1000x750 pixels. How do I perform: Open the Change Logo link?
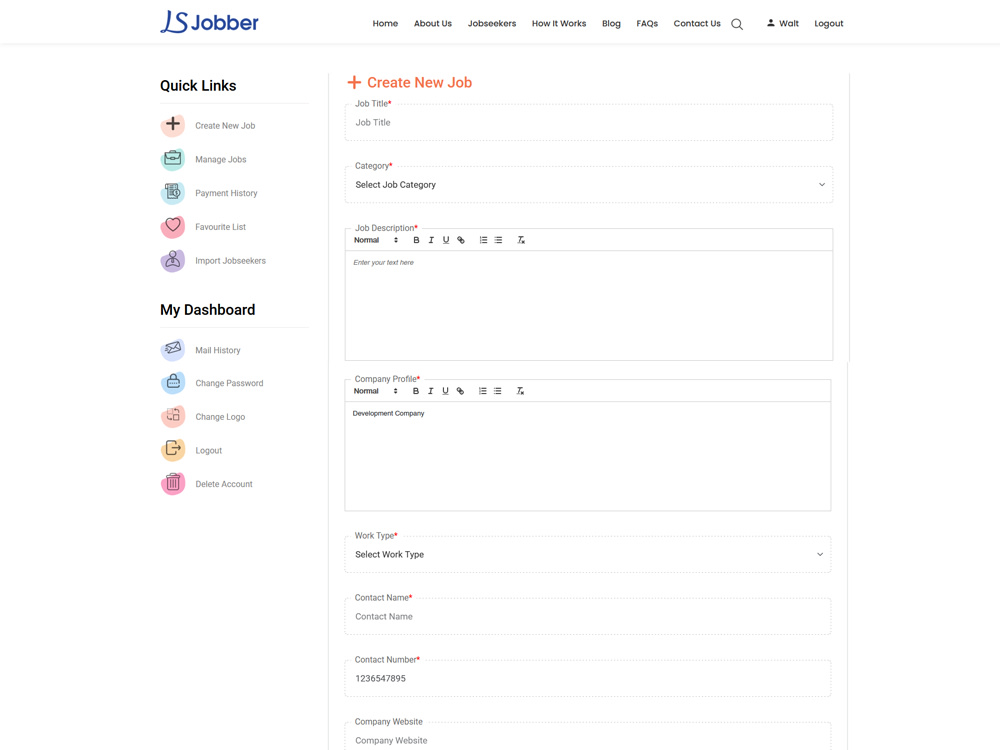pos(220,417)
